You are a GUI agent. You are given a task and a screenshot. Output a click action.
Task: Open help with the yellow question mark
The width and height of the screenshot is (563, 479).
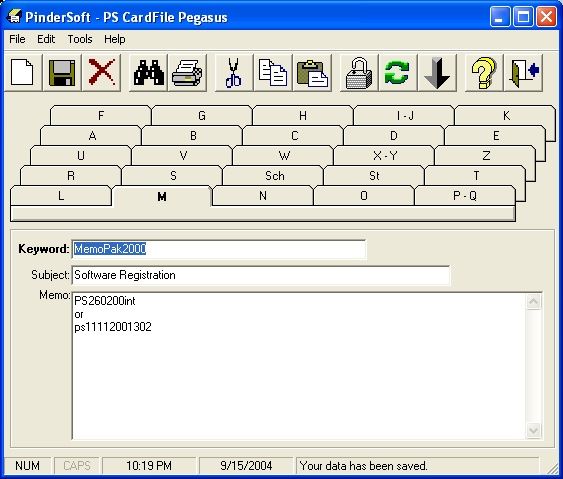pyautogui.click(x=484, y=73)
